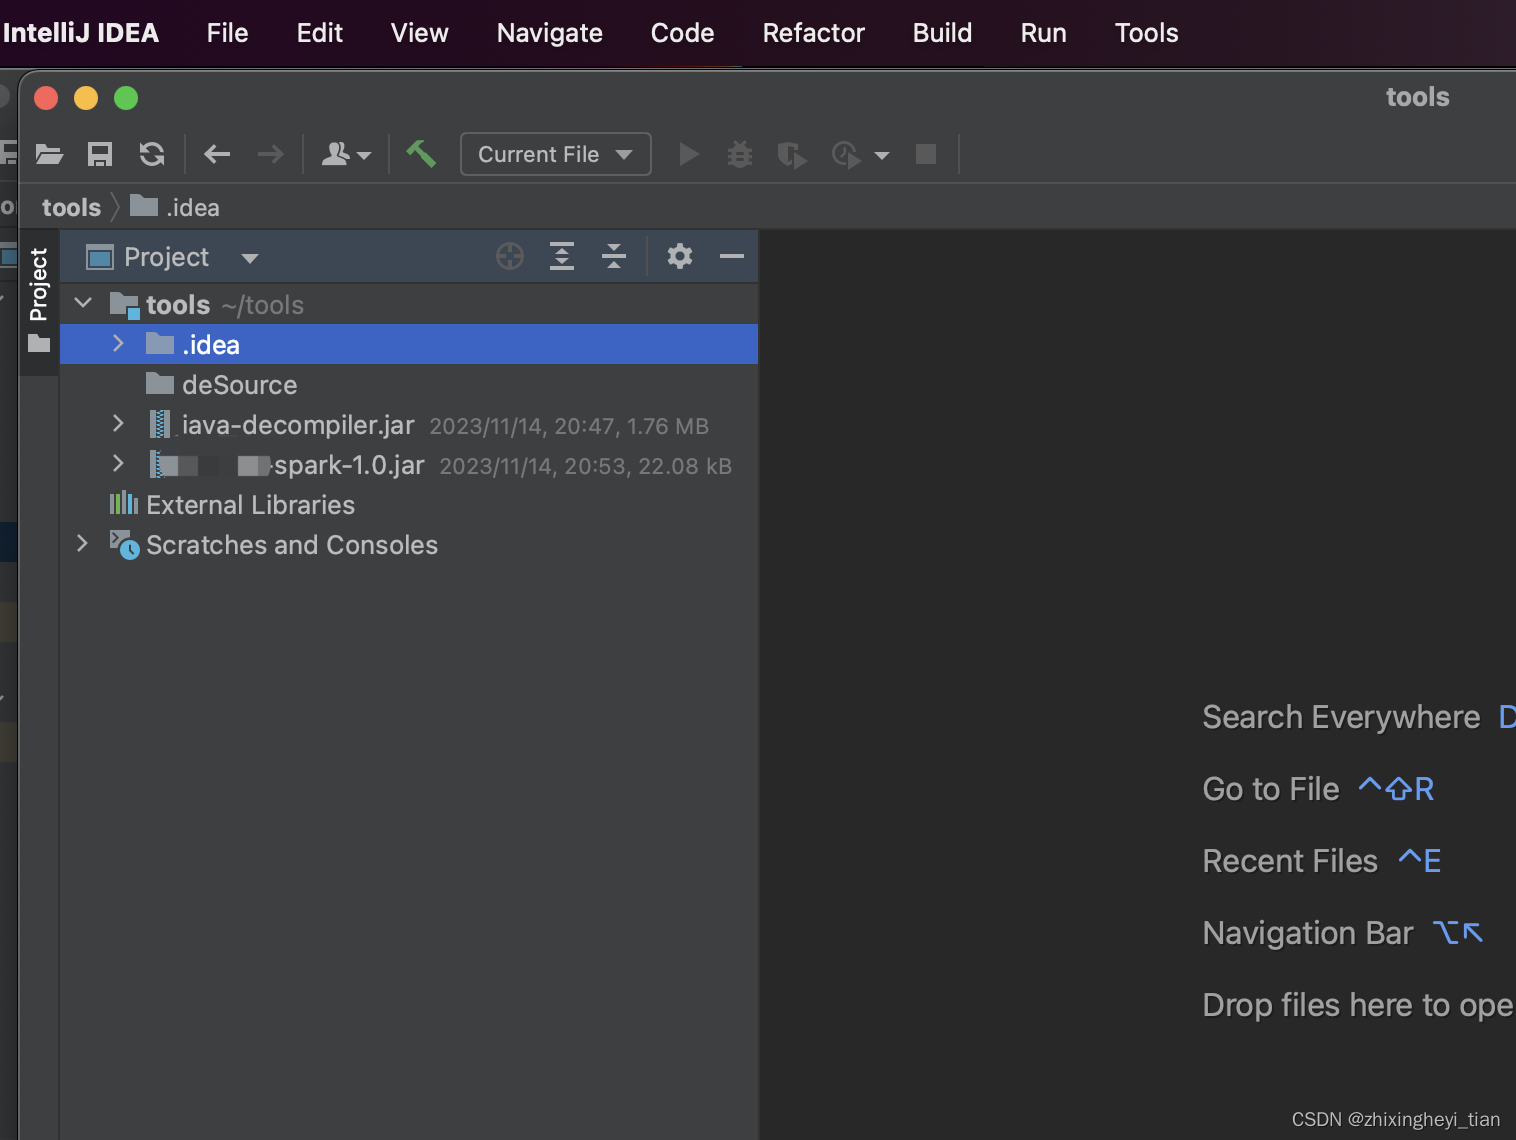Open Project panel gear options
This screenshot has height=1140, width=1516.
tap(680, 257)
